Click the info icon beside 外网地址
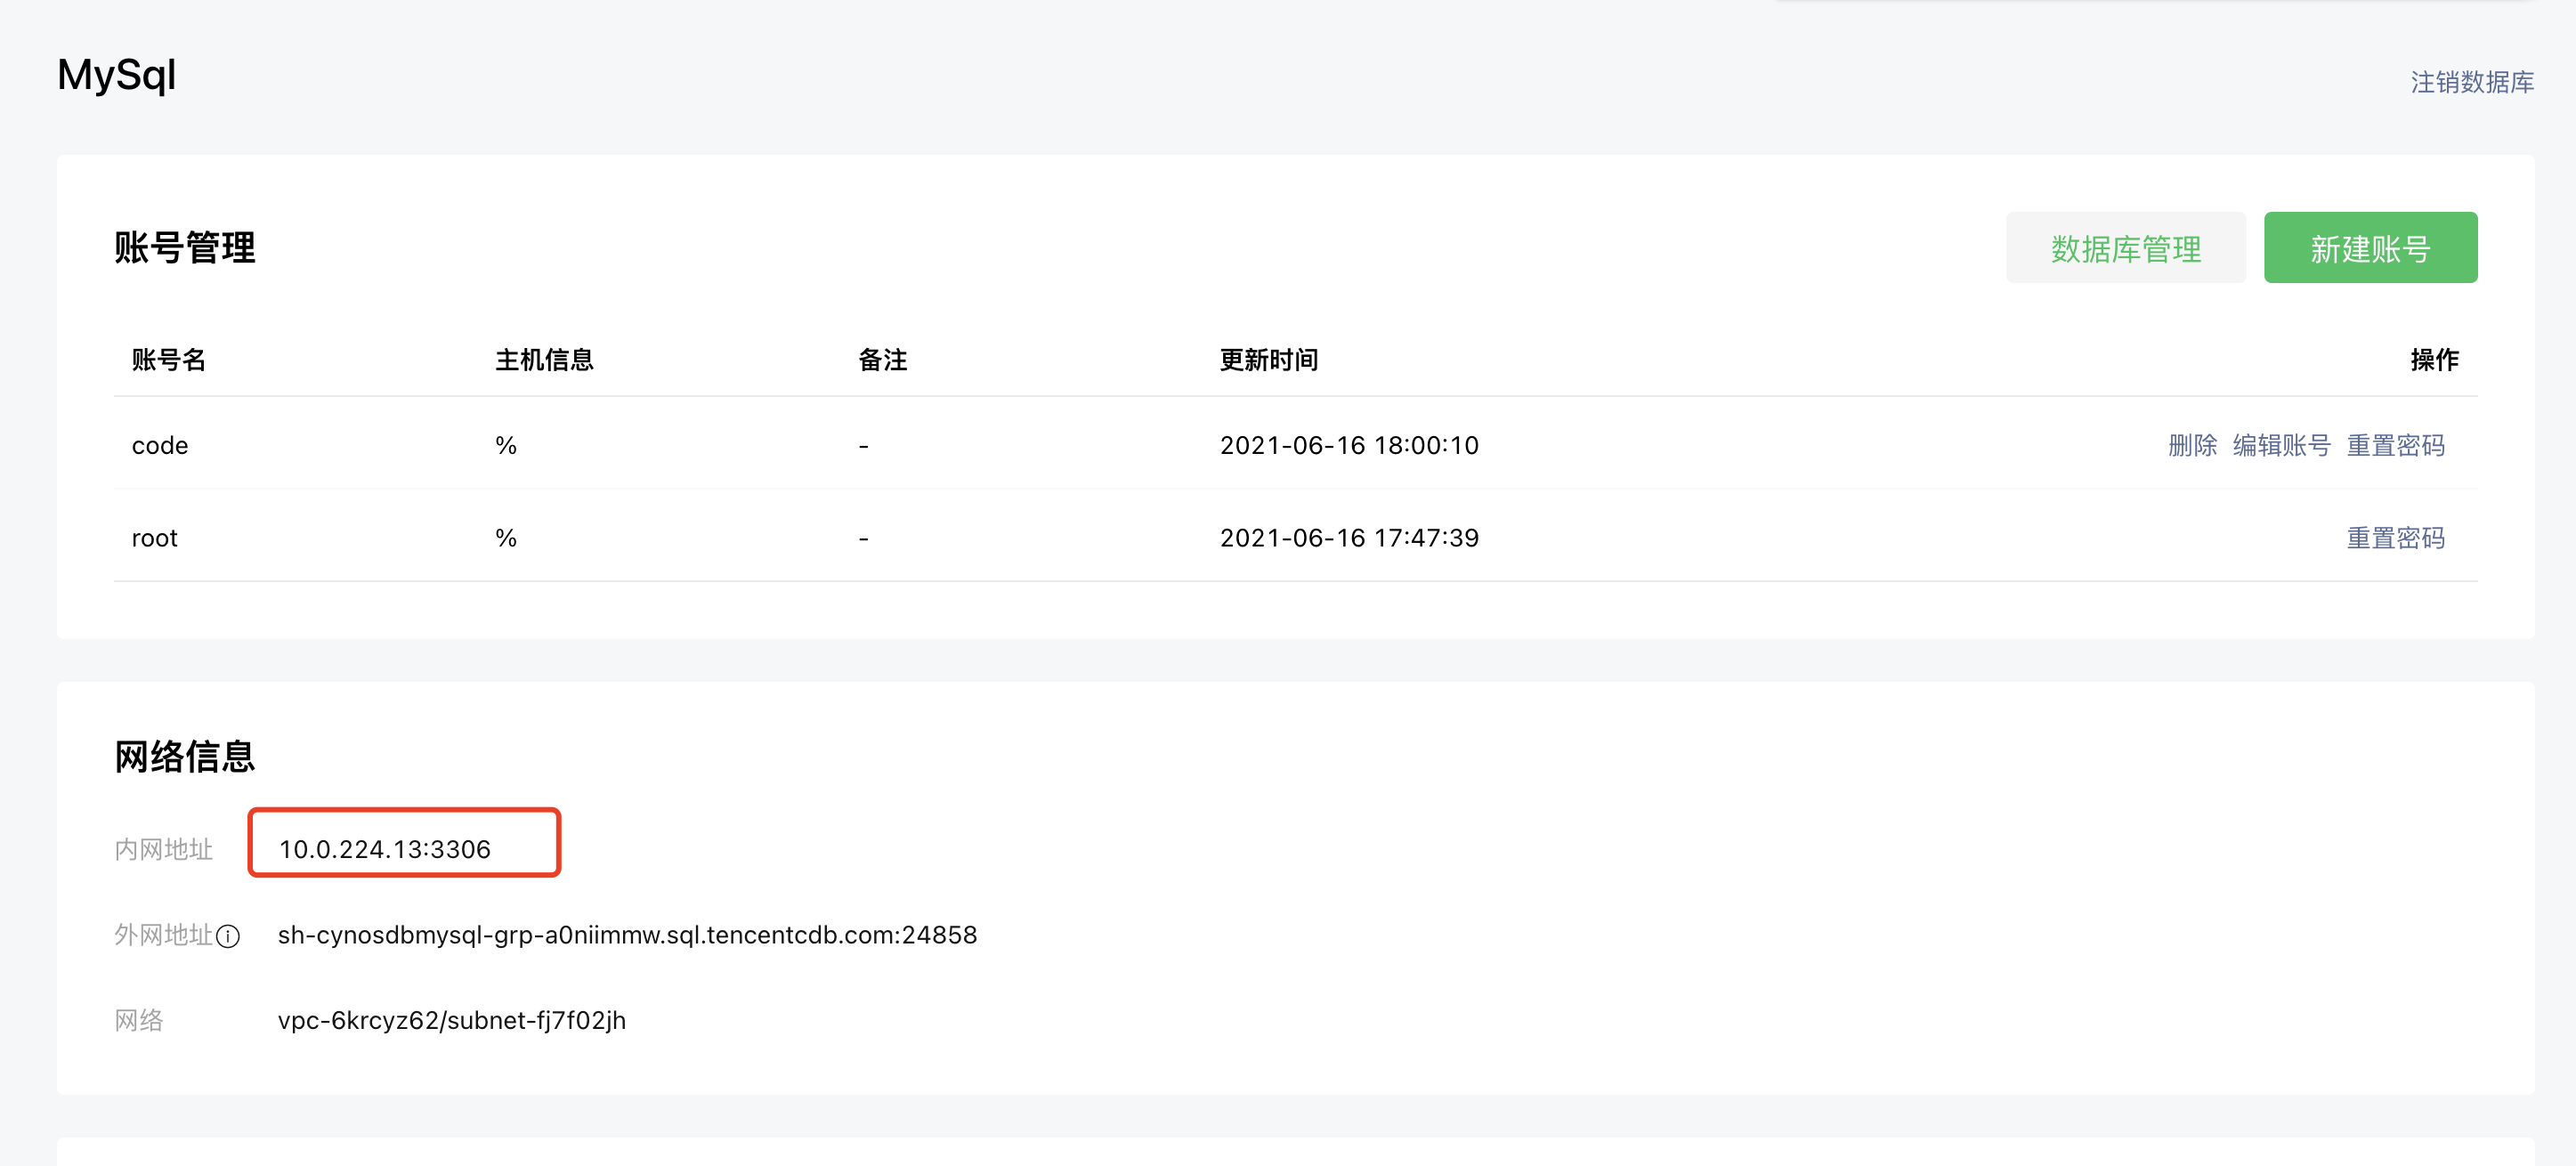This screenshot has height=1166, width=2576. click(228, 936)
